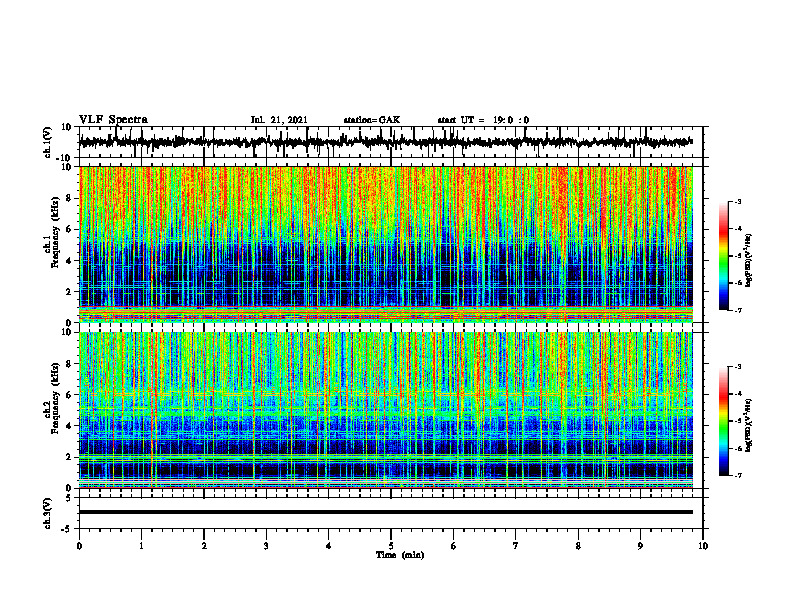
Task: Click the time axis tick label "1"
Action: coord(141,546)
